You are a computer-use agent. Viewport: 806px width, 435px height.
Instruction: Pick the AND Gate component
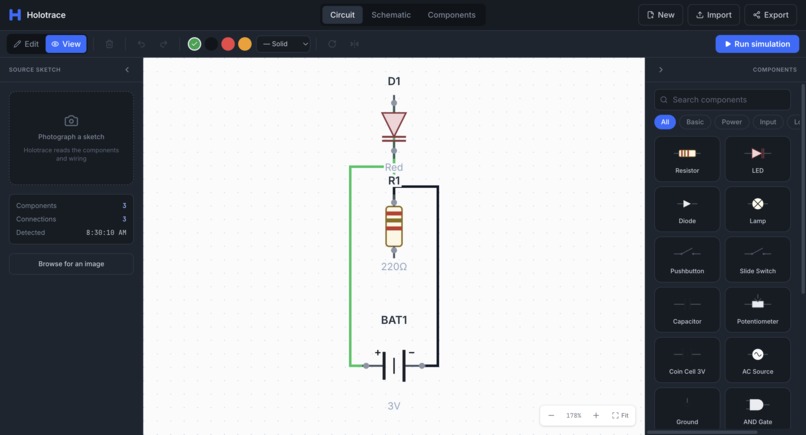pyautogui.click(x=758, y=409)
